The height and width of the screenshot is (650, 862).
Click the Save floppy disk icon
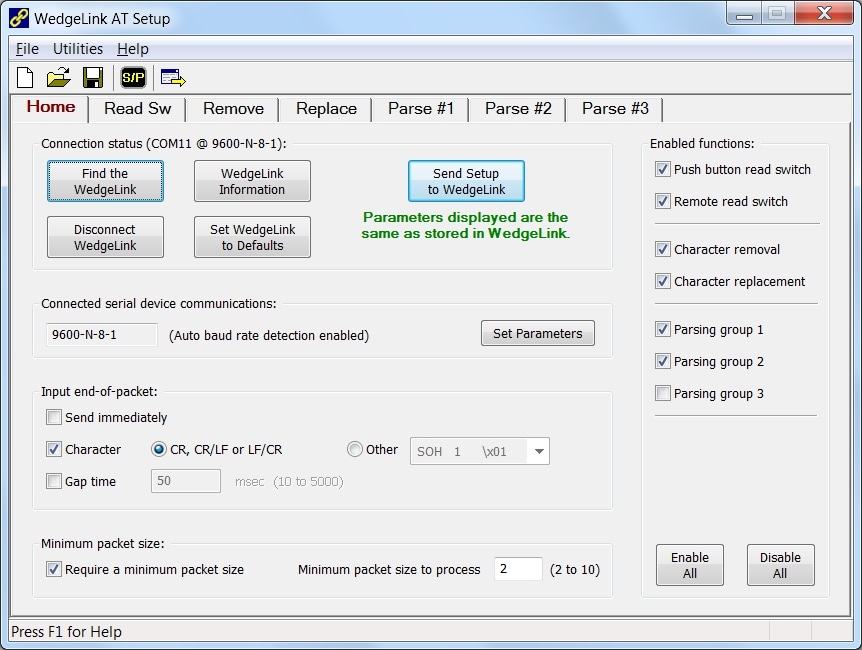point(93,78)
